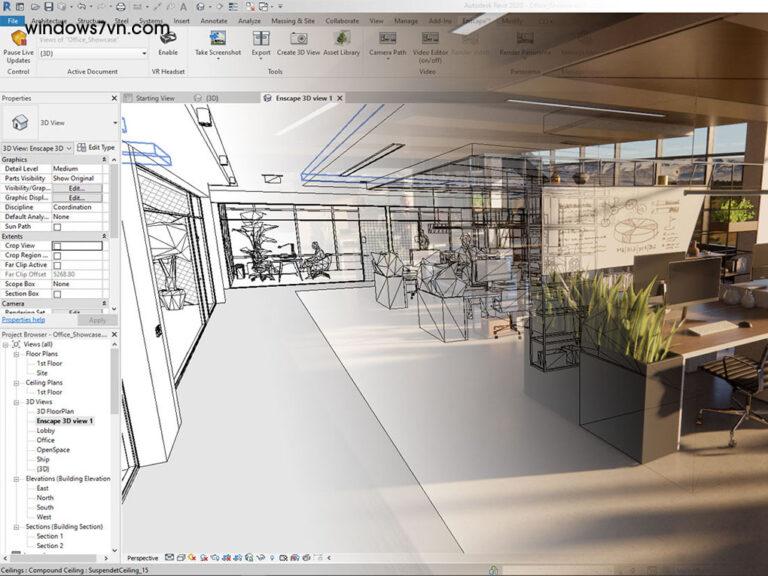The height and width of the screenshot is (576, 768).
Task: Click the Open folder icon in quick access toolbar
Action: click(x=35, y=7)
